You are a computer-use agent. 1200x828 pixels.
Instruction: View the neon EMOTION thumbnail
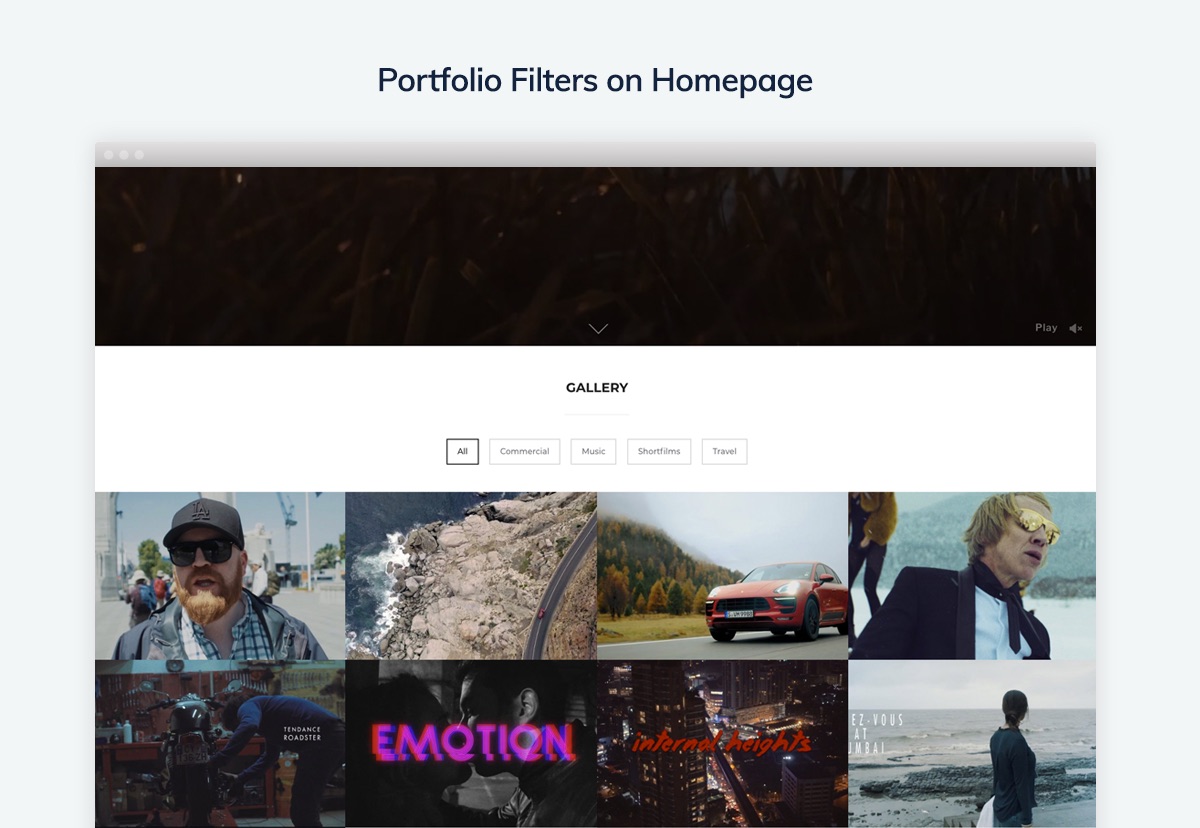(x=471, y=743)
